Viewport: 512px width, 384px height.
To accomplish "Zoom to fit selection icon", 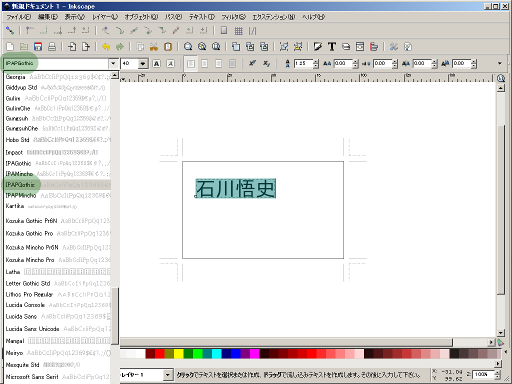I will (x=188, y=47).
